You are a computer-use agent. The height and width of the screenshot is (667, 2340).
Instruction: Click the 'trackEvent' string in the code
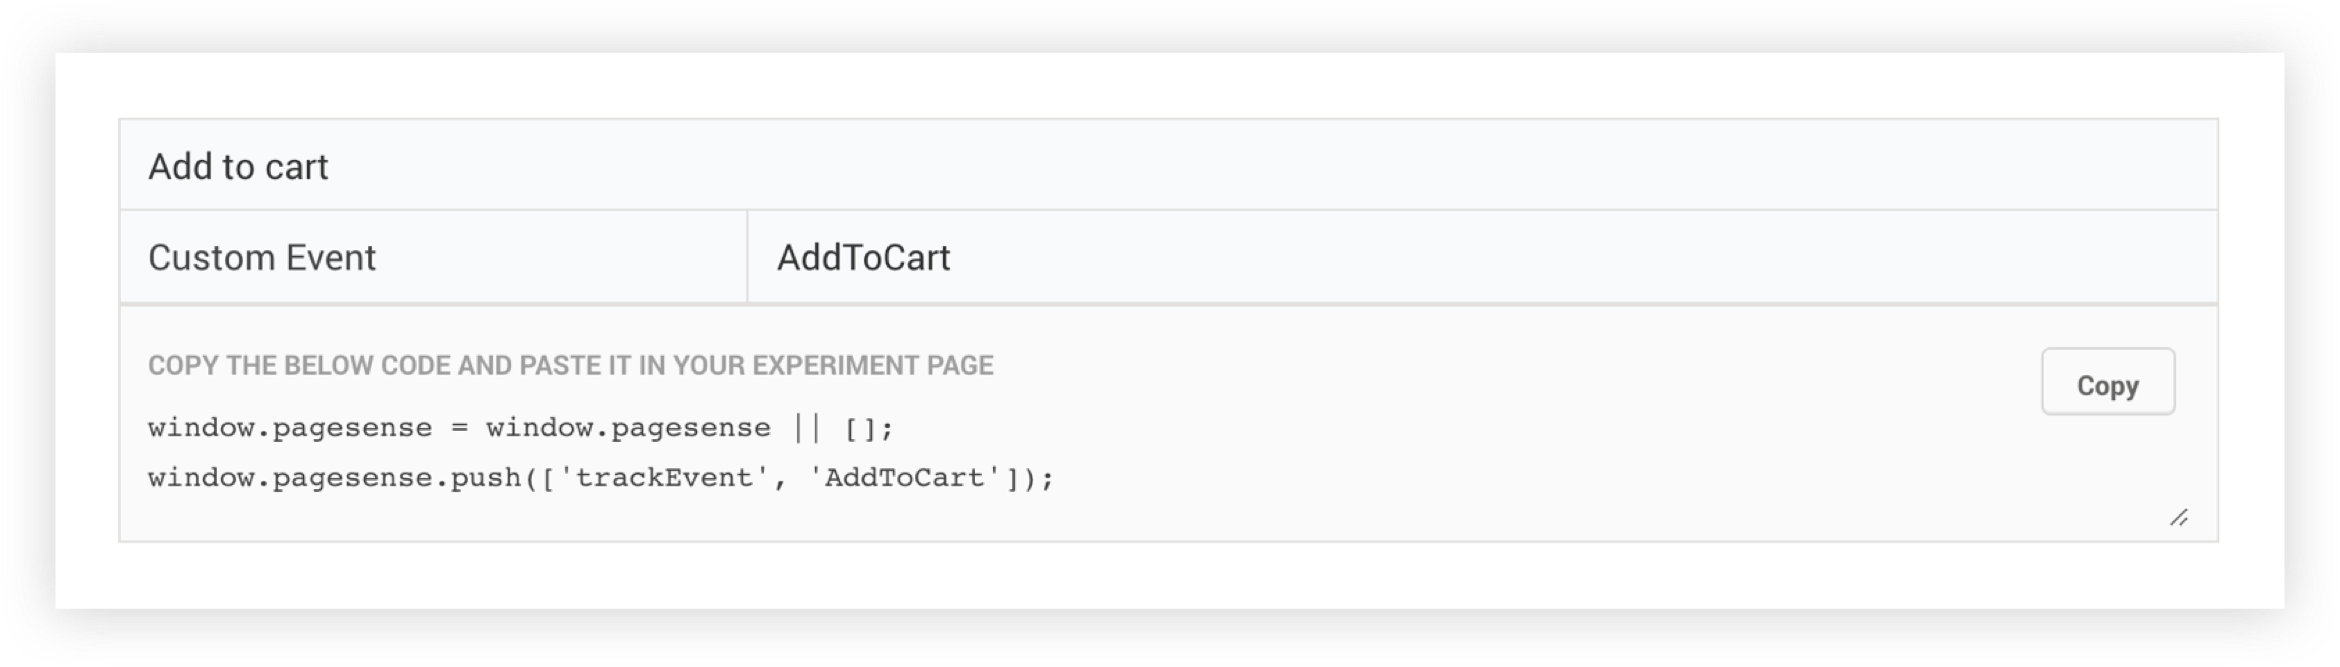[664, 478]
